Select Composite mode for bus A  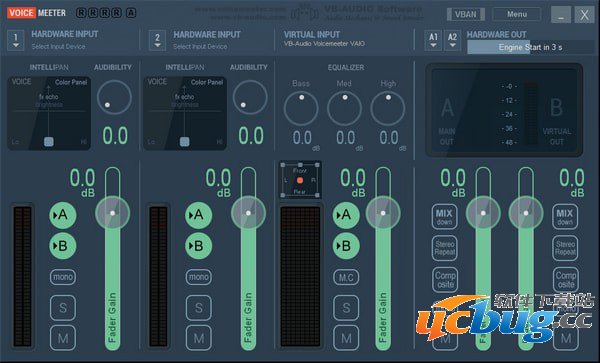coord(445,280)
